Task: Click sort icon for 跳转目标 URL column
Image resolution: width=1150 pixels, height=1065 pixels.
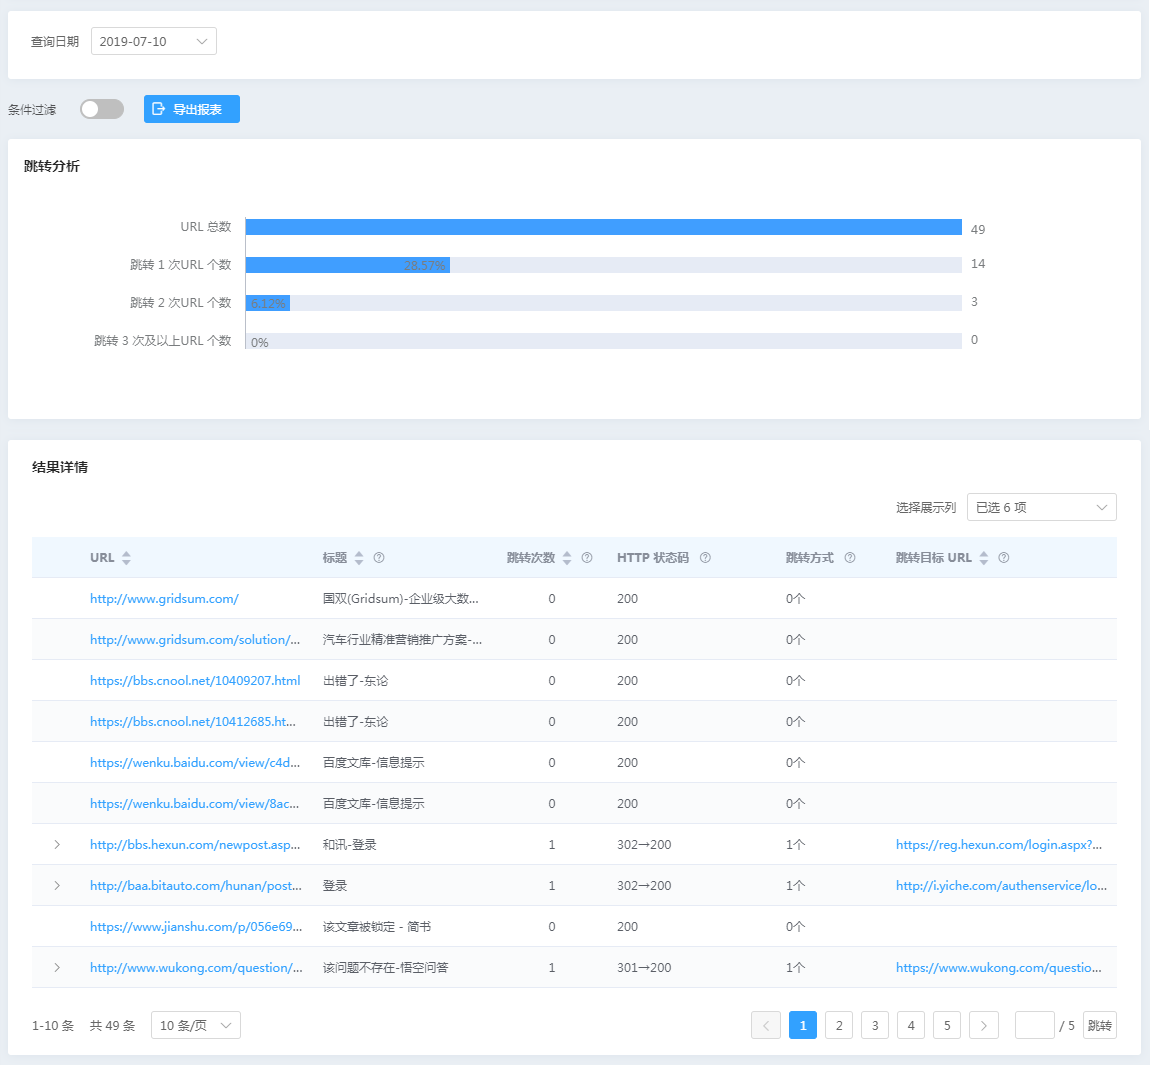Action: (984, 558)
